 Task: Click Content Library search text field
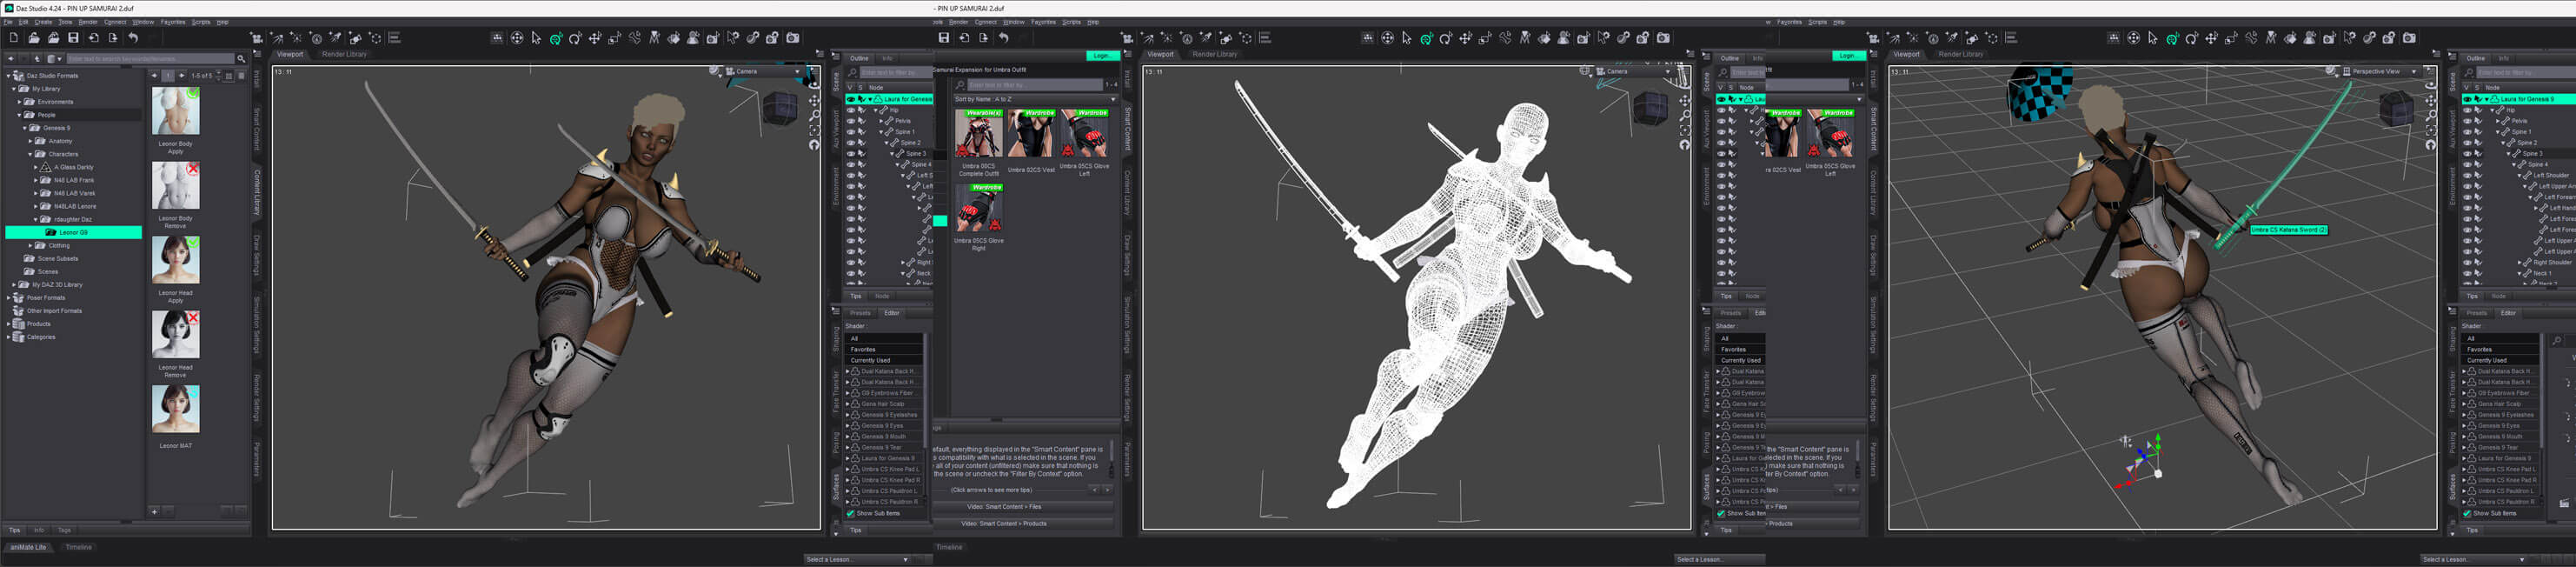150,59
